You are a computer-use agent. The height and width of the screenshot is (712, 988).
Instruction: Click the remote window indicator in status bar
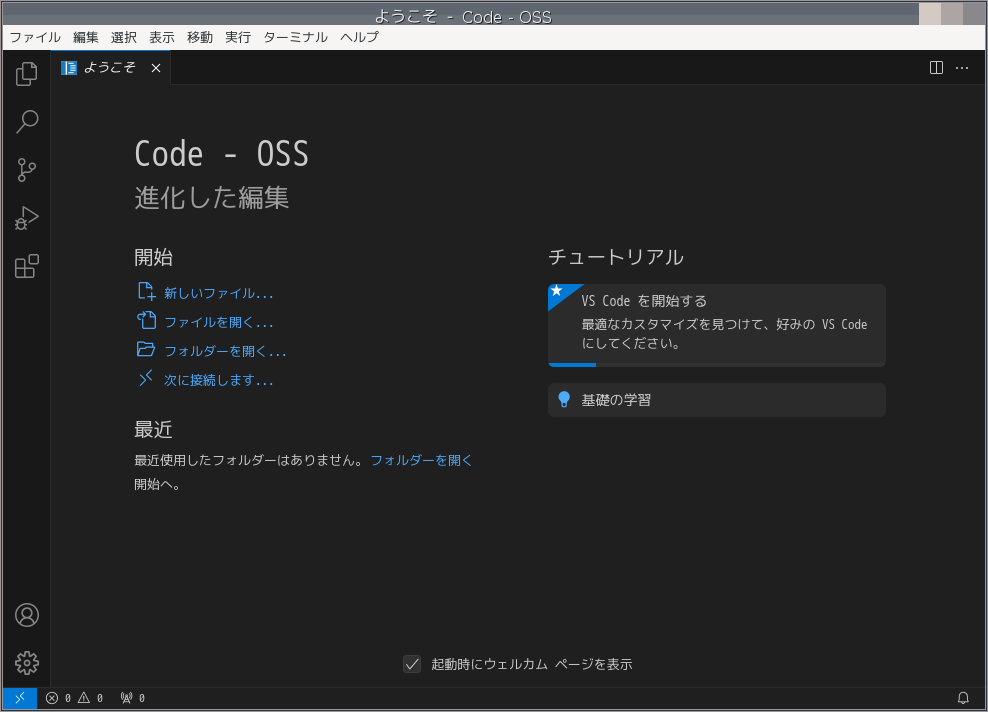pyautogui.click(x=20, y=698)
